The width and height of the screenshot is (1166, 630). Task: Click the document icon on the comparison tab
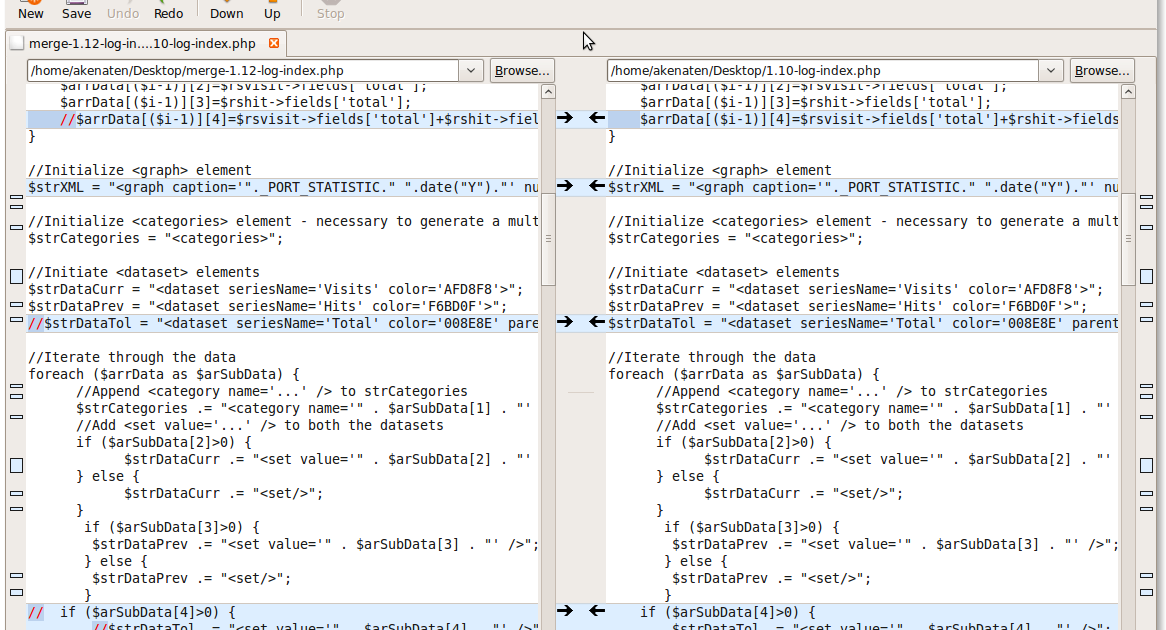point(16,43)
